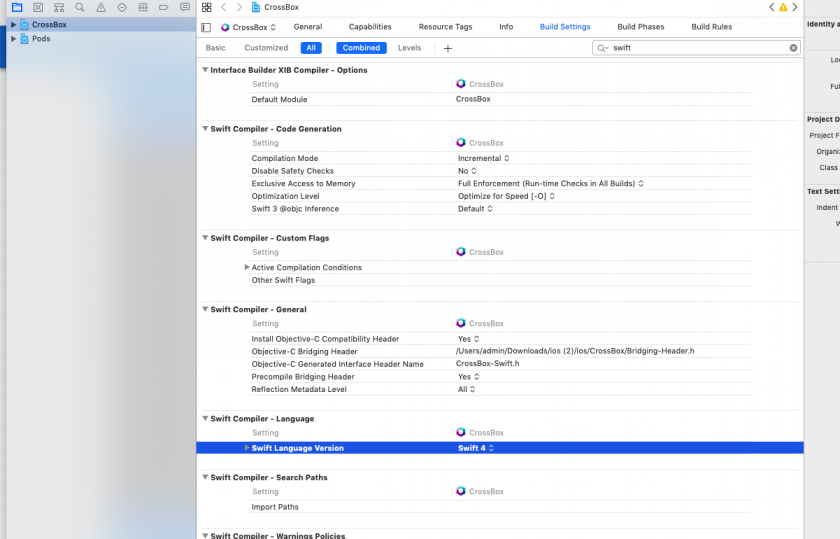
Task: Clear the swift search filter
Action: pos(793,48)
